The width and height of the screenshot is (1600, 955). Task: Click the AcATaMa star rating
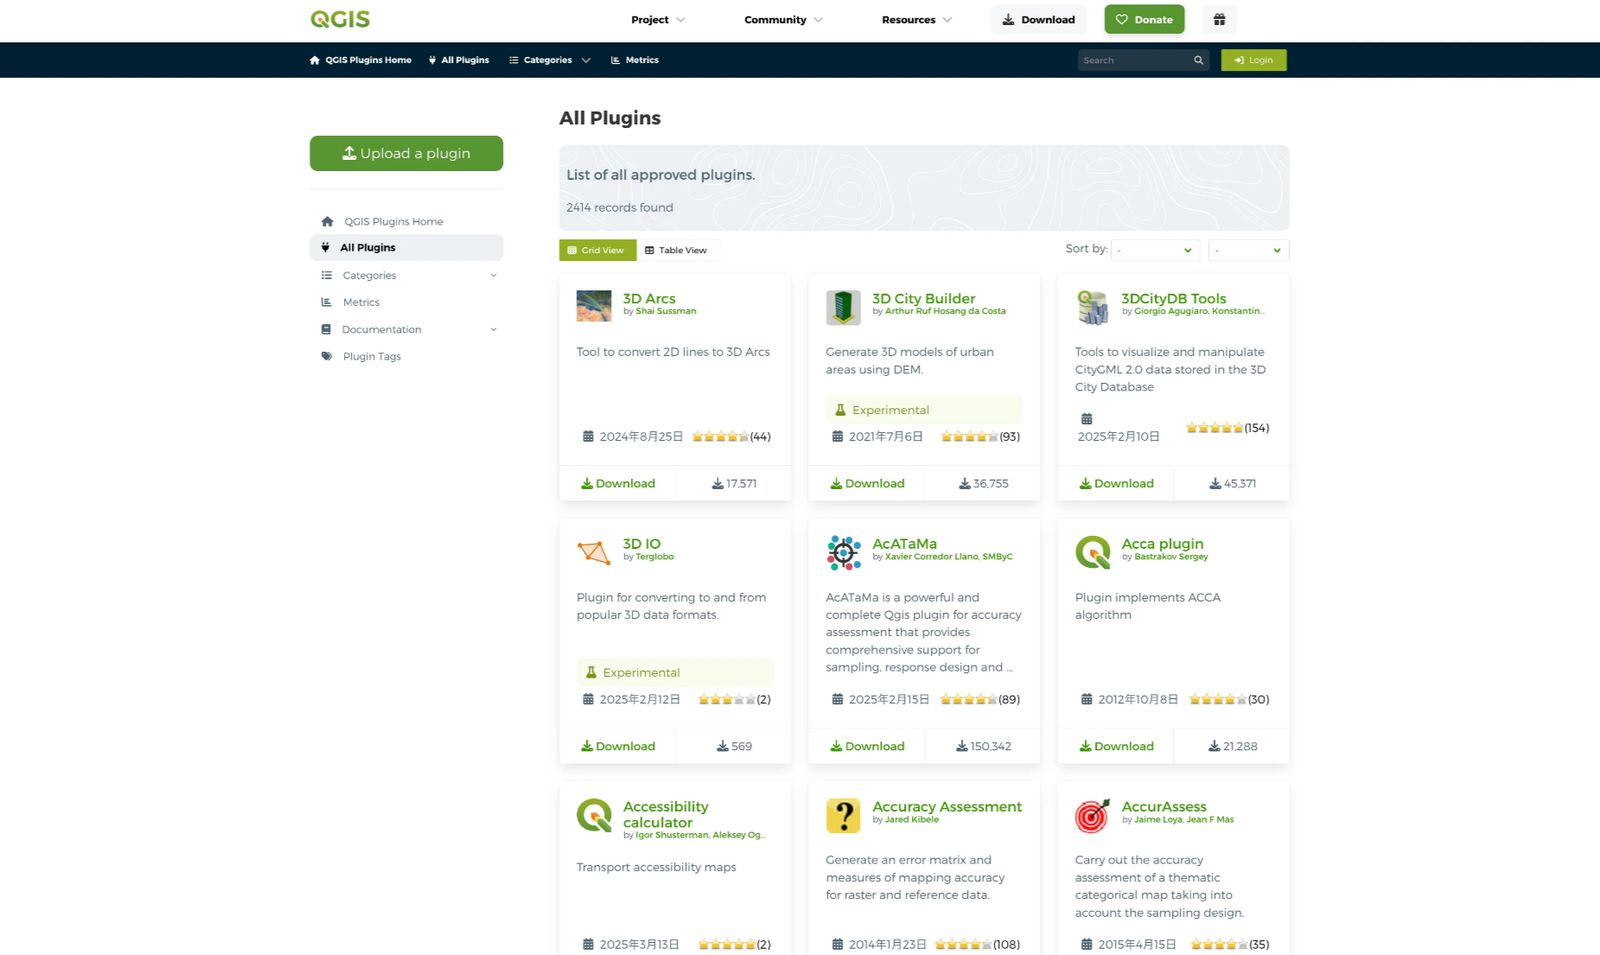(x=969, y=699)
